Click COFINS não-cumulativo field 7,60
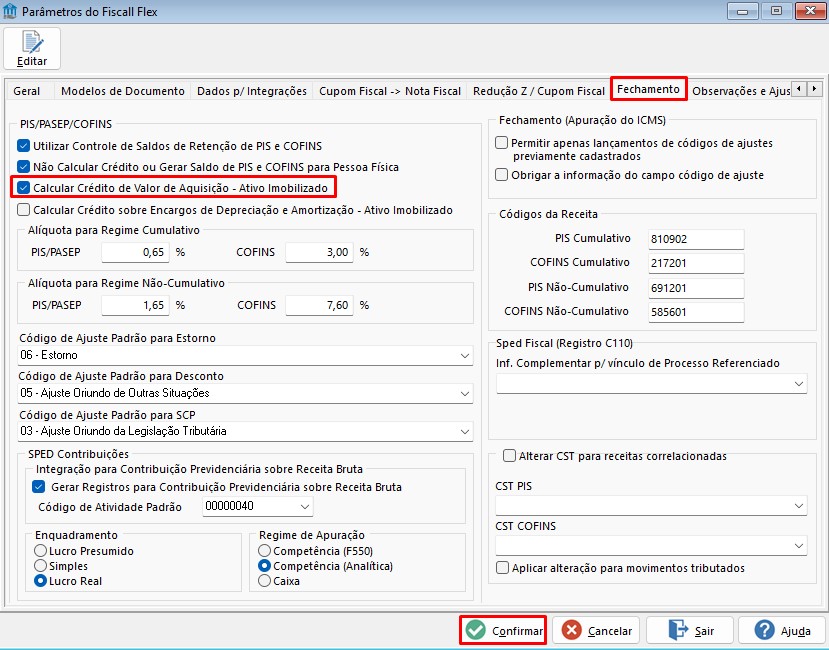 coord(319,305)
